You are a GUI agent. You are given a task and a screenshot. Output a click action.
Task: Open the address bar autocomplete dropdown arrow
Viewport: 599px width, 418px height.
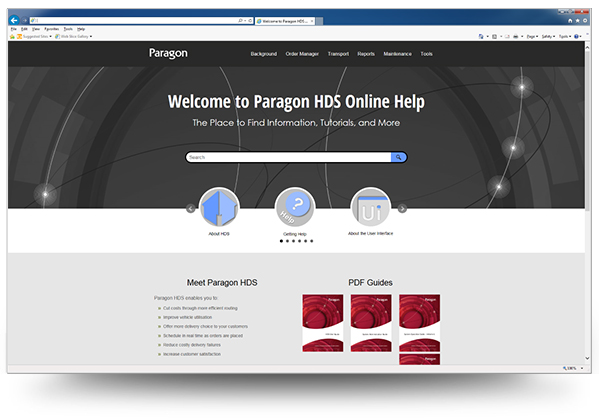point(245,21)
